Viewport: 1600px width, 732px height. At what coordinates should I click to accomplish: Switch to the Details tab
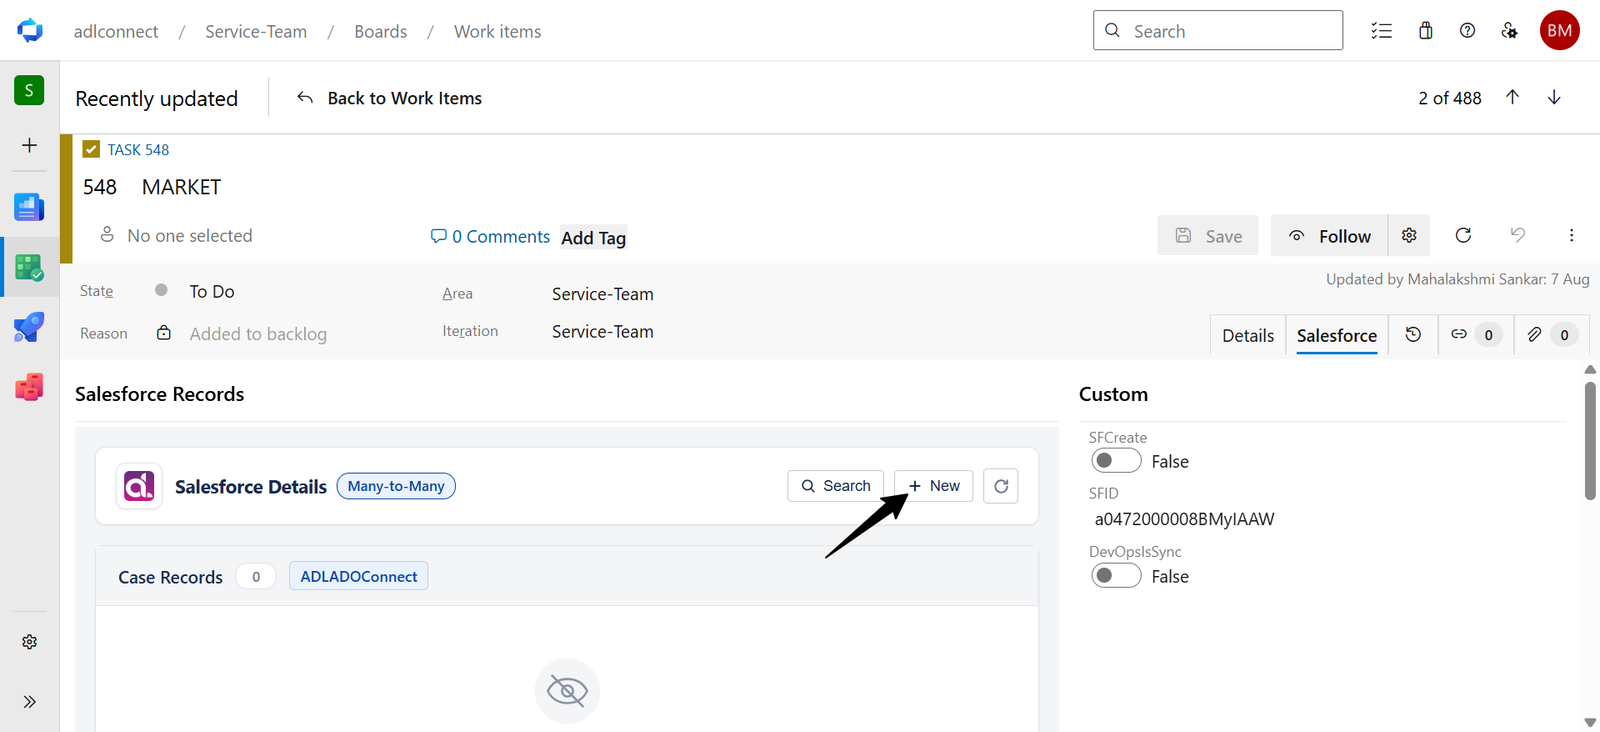click(x=1248, y=336)
